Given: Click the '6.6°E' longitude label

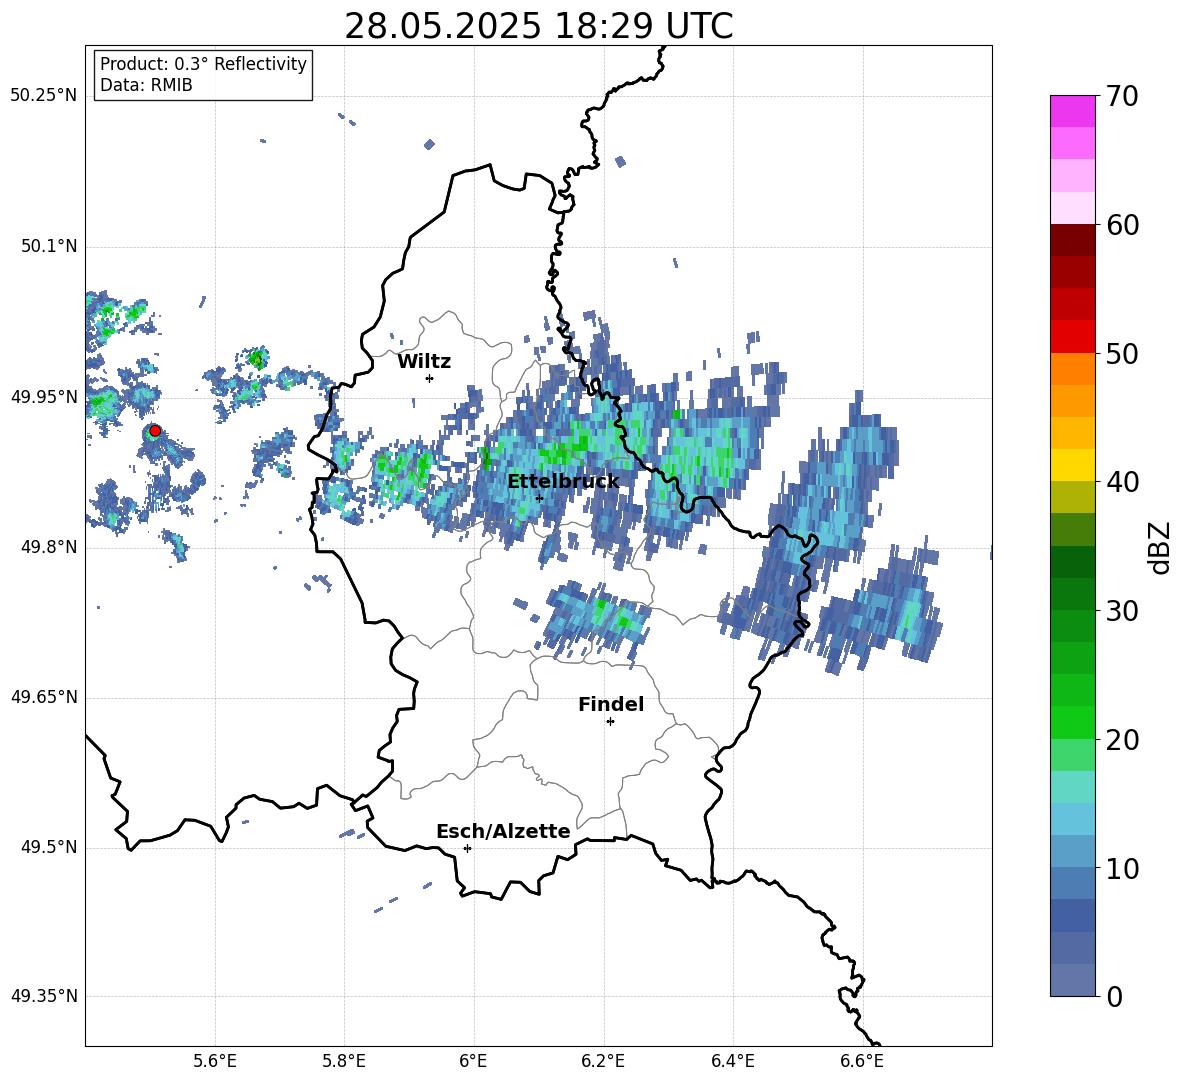Looking at the screenshot, I should tap(862, 1061).
